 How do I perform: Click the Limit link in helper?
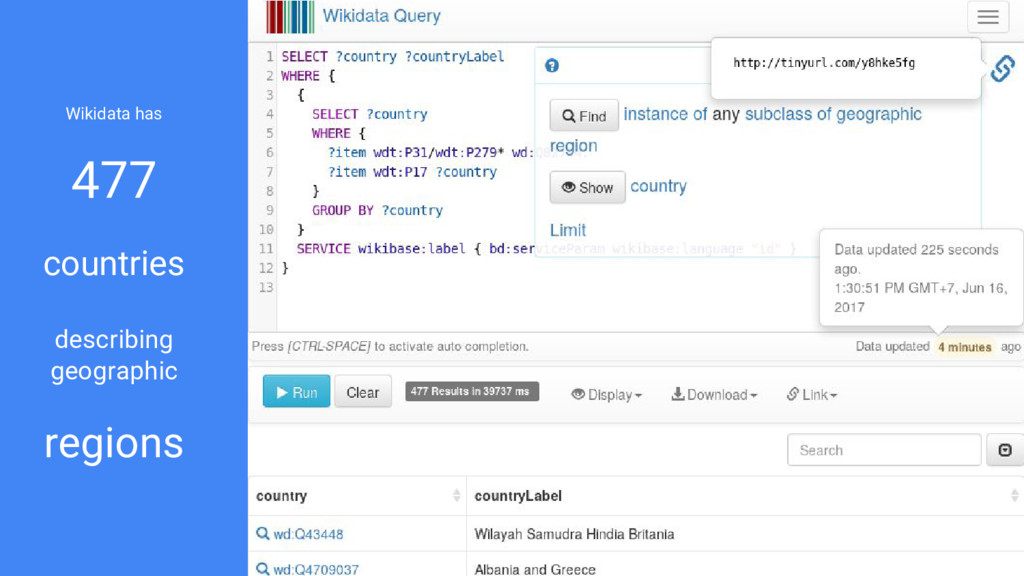[x=568, y=230]
